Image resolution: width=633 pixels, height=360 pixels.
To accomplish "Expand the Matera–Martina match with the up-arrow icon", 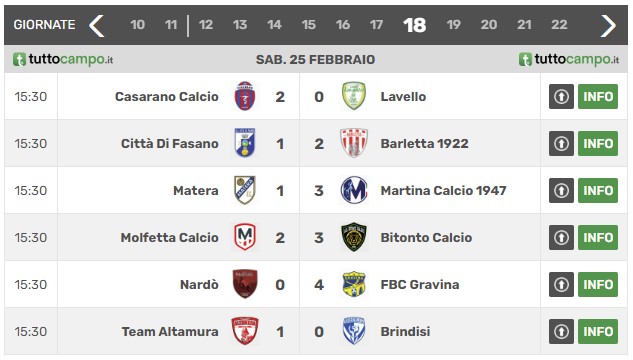I will coord(561,190).
